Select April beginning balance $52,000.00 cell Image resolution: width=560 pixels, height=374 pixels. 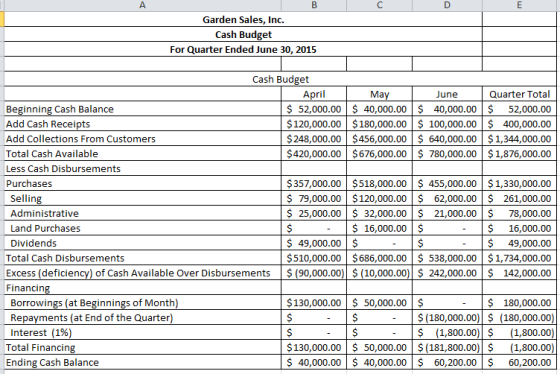tap(314, 109)
